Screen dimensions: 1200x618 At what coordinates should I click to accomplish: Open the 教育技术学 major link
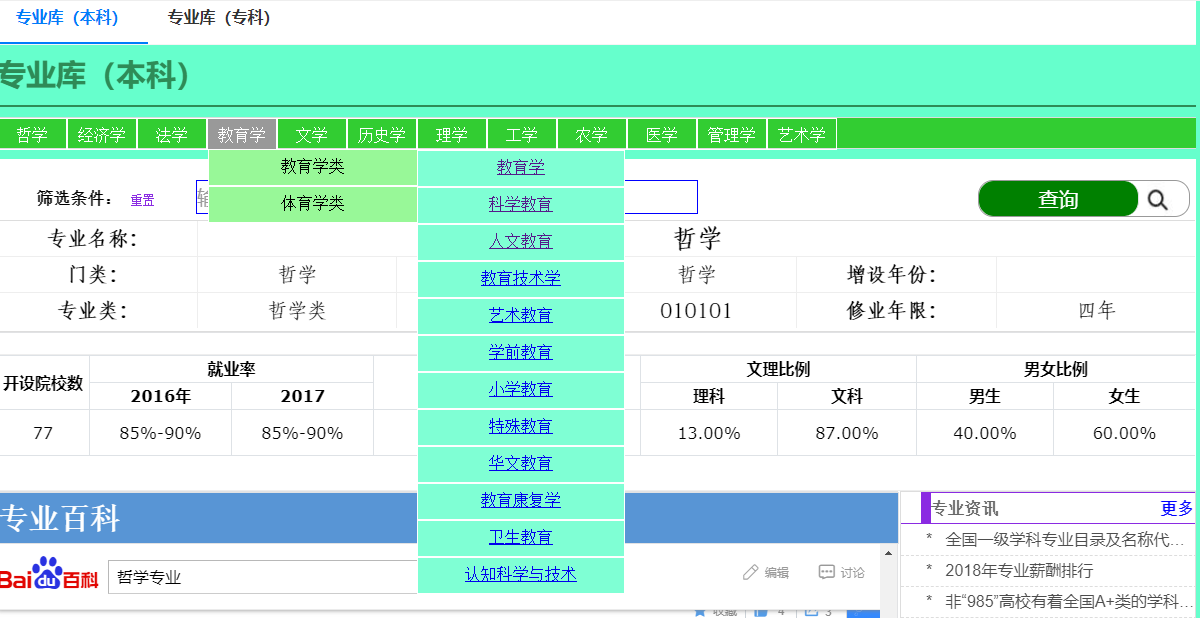(520, 278)
